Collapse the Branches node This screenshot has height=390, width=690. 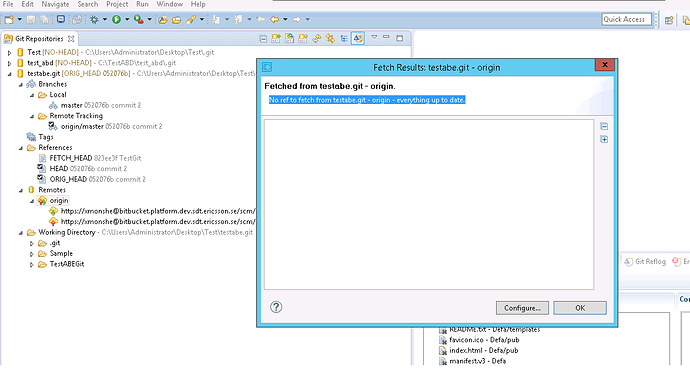(x=21, y=84)
